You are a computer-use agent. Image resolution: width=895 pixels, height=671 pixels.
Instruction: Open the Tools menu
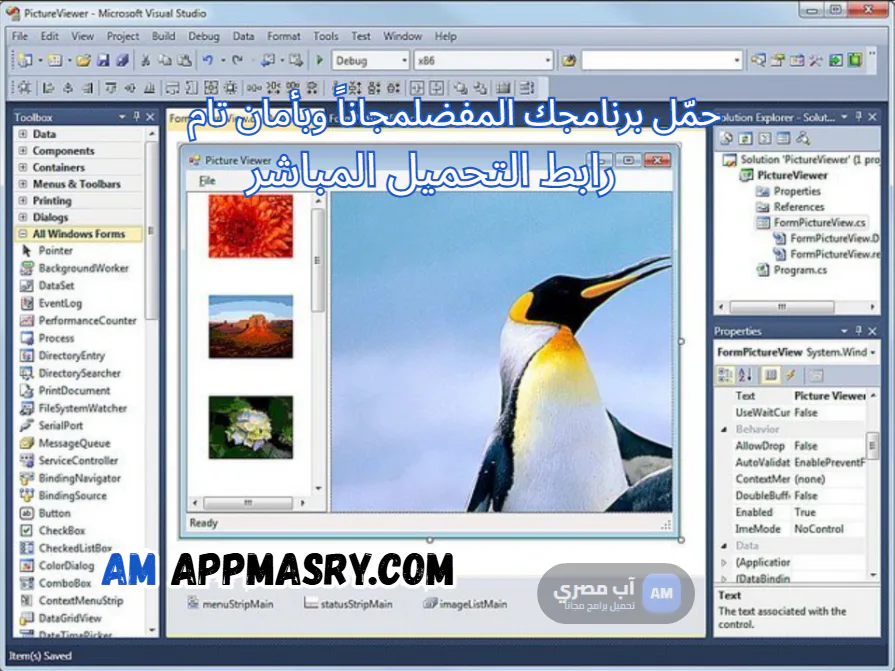(325, 36)
